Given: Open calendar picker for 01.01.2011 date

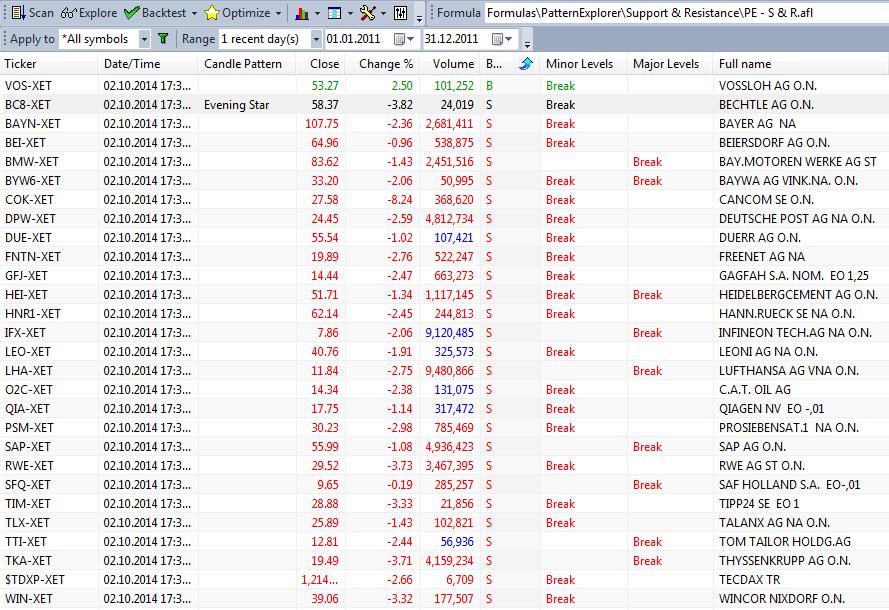Looking at the screenshot, I should point(404,39).
